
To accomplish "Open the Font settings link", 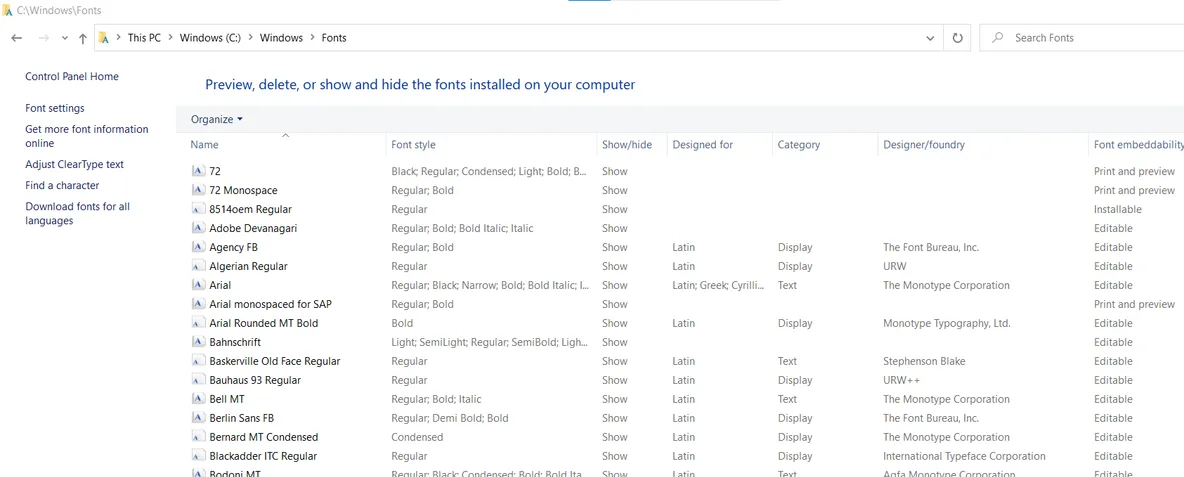I will (55, 108).
